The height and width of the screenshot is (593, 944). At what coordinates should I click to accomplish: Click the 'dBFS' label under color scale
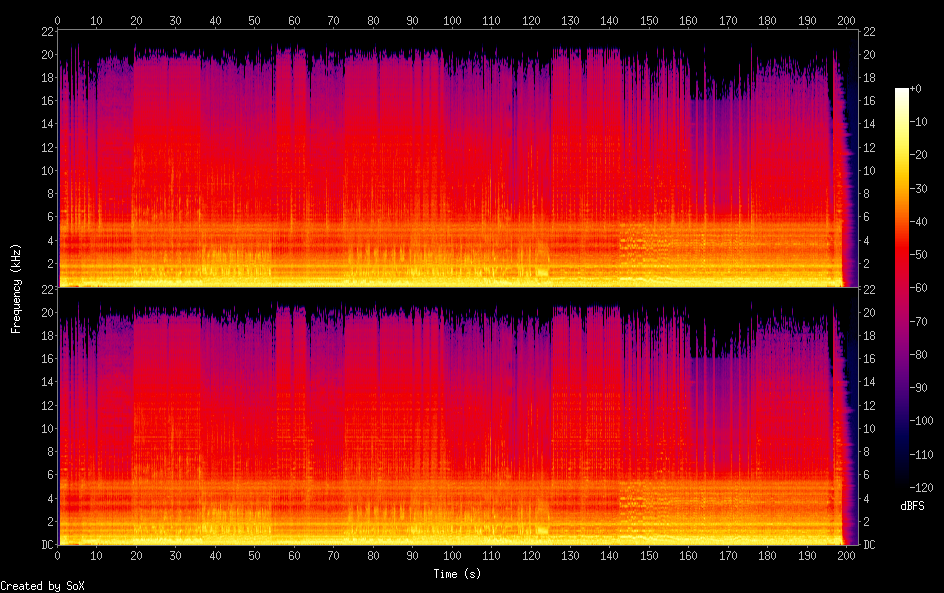pyautogui.click(x=912, y=506)
